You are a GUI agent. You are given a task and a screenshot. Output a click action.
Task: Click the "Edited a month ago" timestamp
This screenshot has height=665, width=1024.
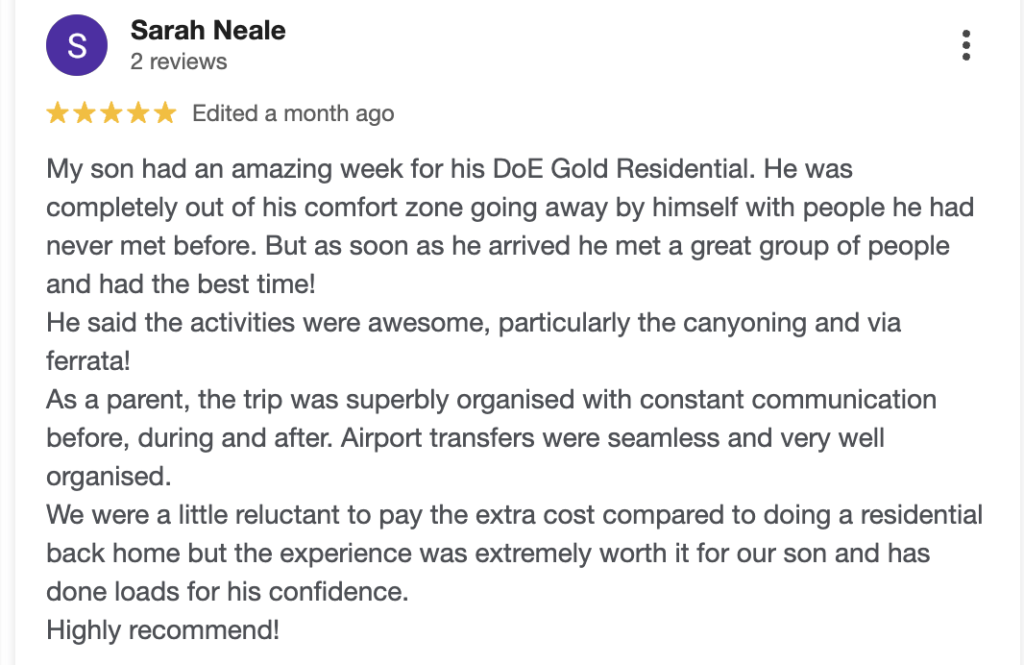pos(293,114)
